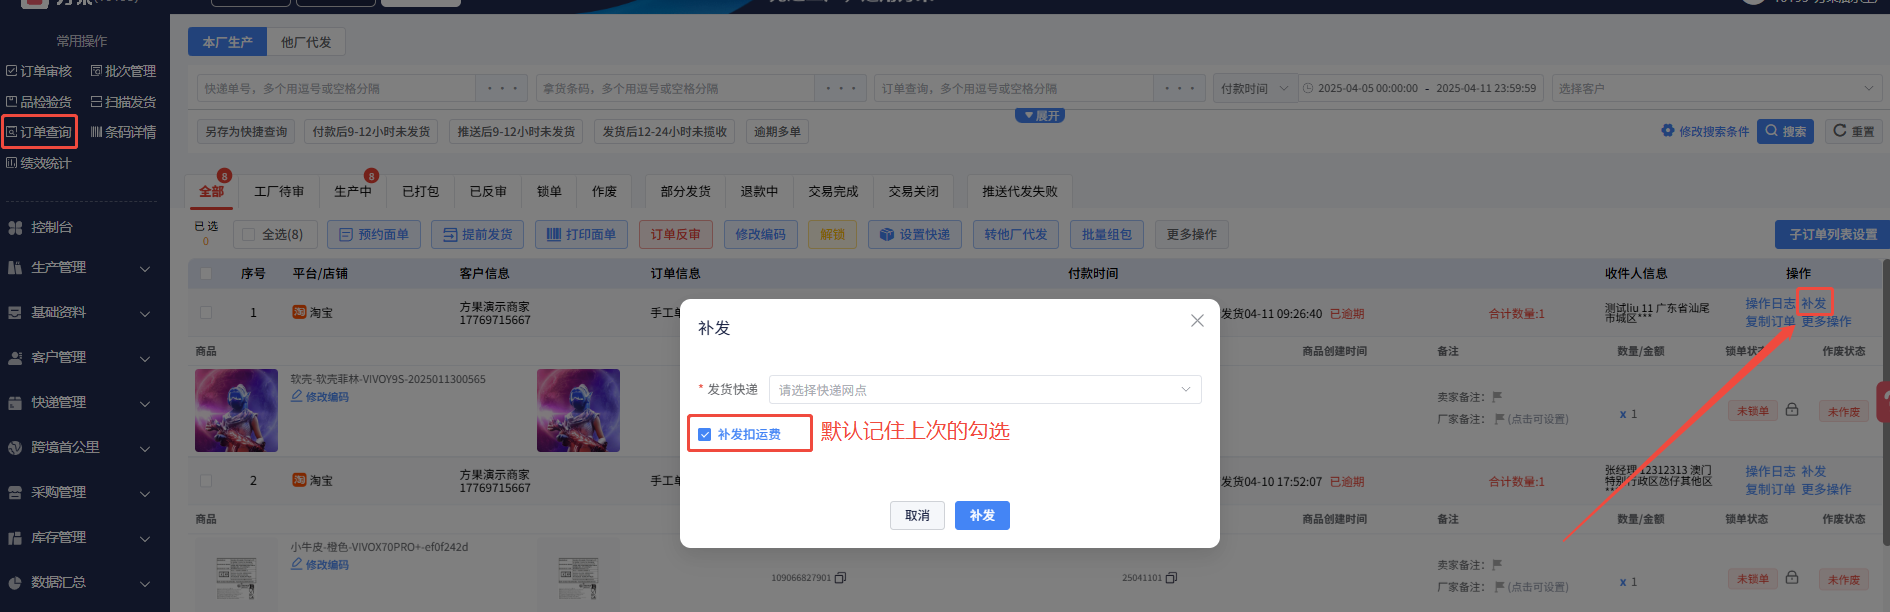Expand 库存管理 chevron in sidebar
Screen dimensions: 1890x612
point(145,538)
